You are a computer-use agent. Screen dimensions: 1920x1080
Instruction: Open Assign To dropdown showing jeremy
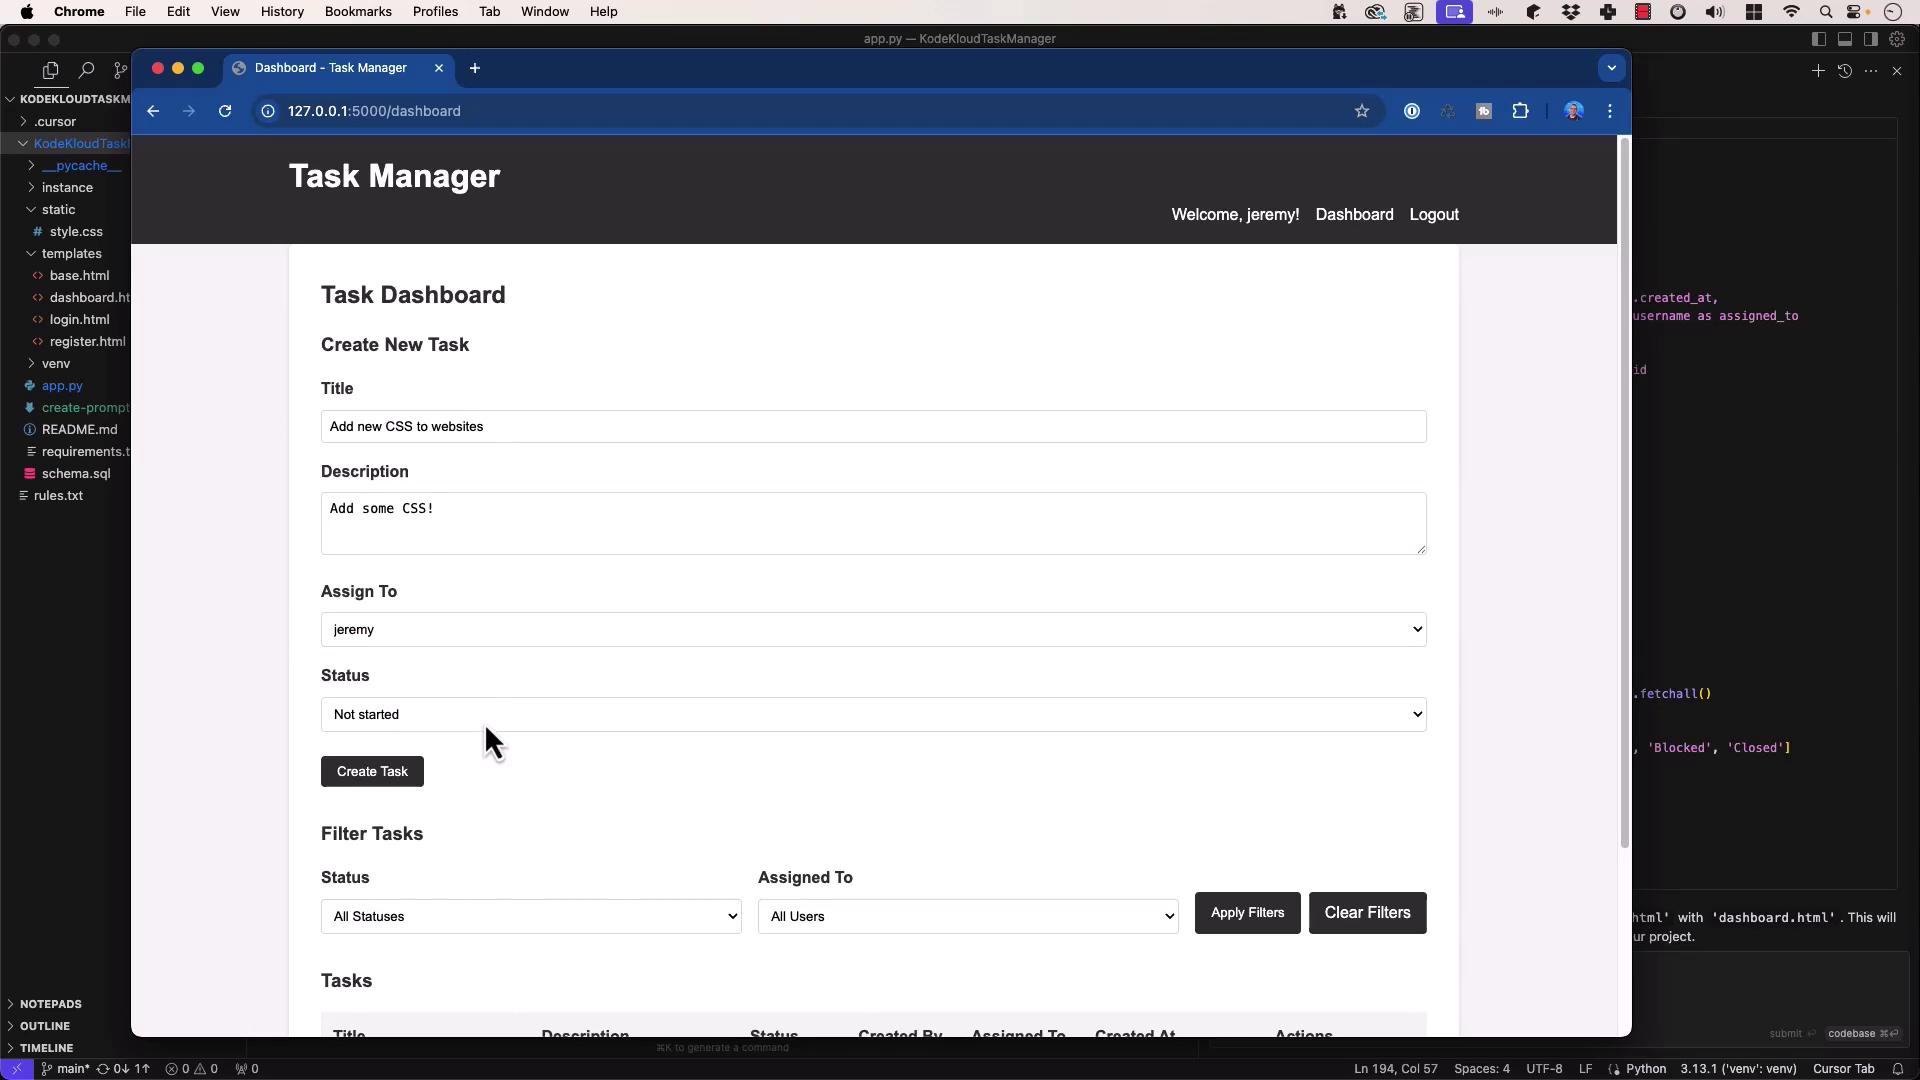(873, 629)
